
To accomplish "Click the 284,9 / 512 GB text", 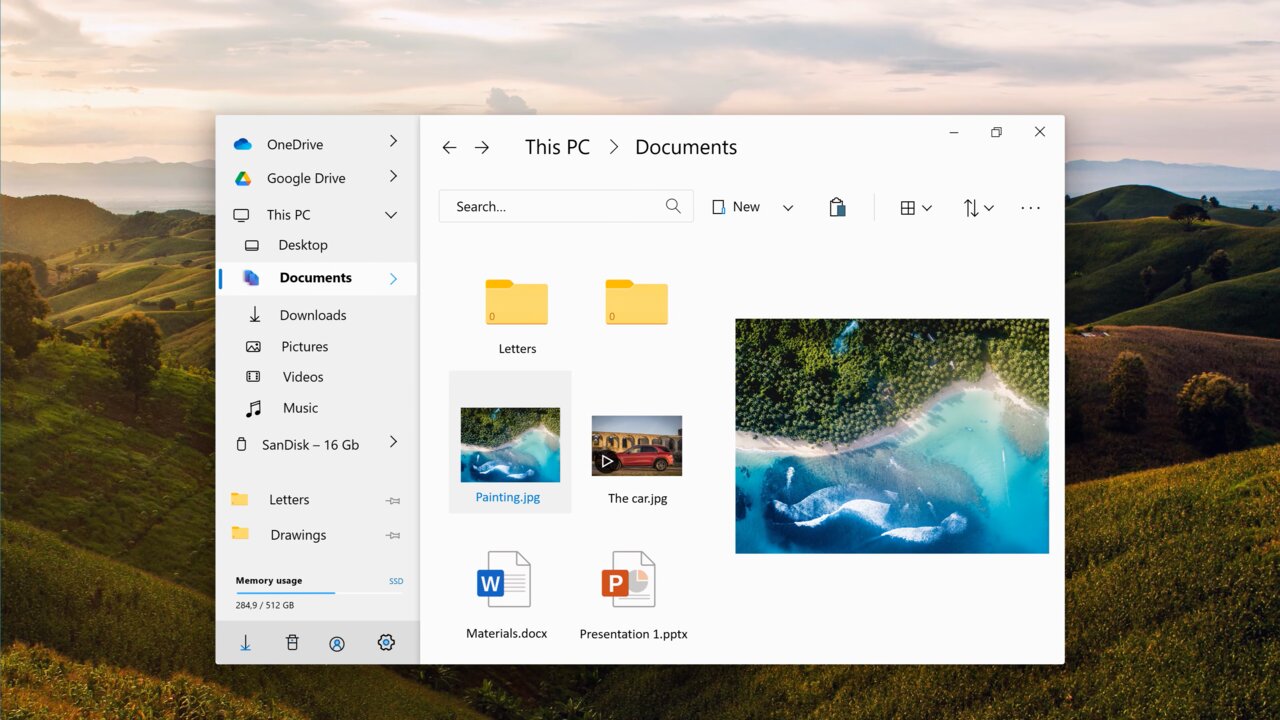I will pyautogui.click(x=265, y=605).
